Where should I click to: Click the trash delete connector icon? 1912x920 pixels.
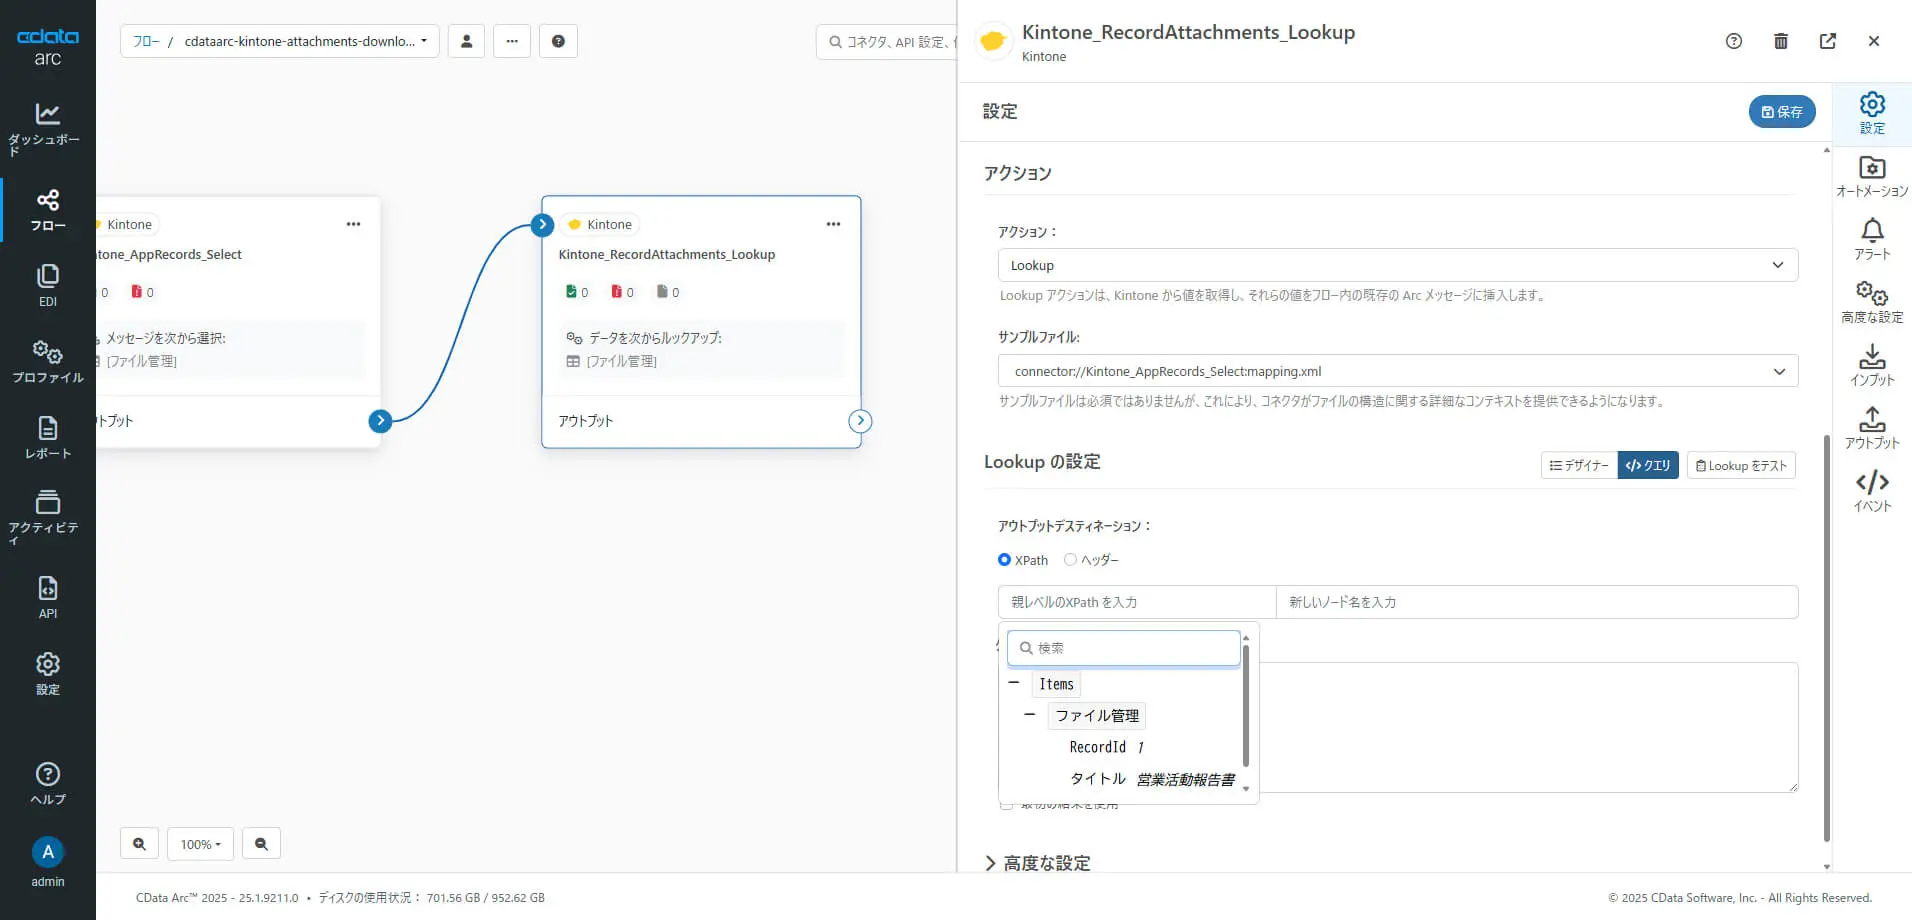click(1780, 41)
